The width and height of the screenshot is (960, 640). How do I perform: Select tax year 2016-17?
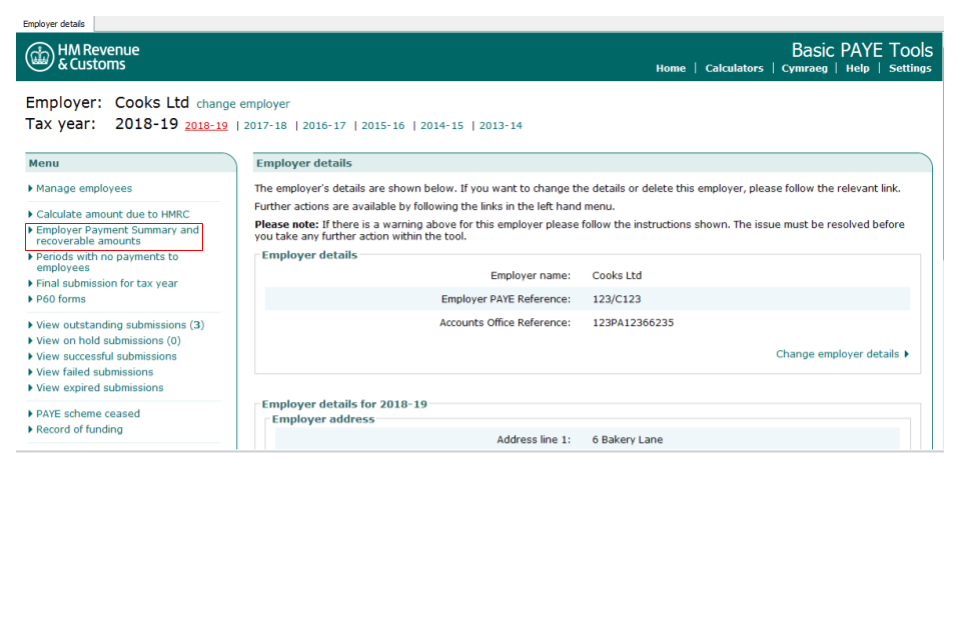pos(324,126)
